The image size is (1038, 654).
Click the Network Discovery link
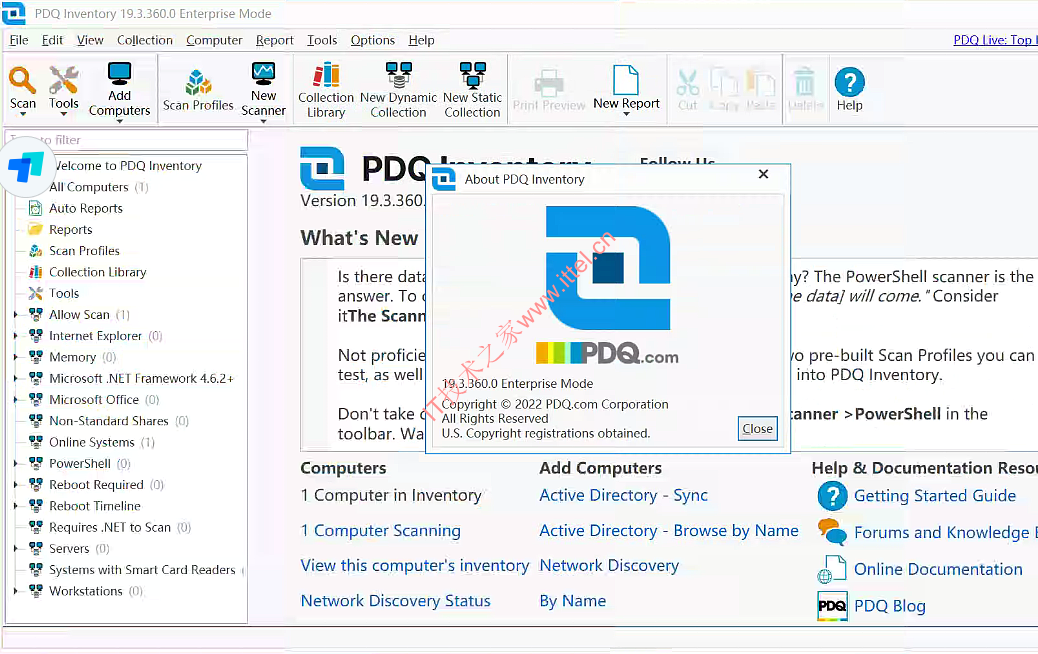click(609, 565)
